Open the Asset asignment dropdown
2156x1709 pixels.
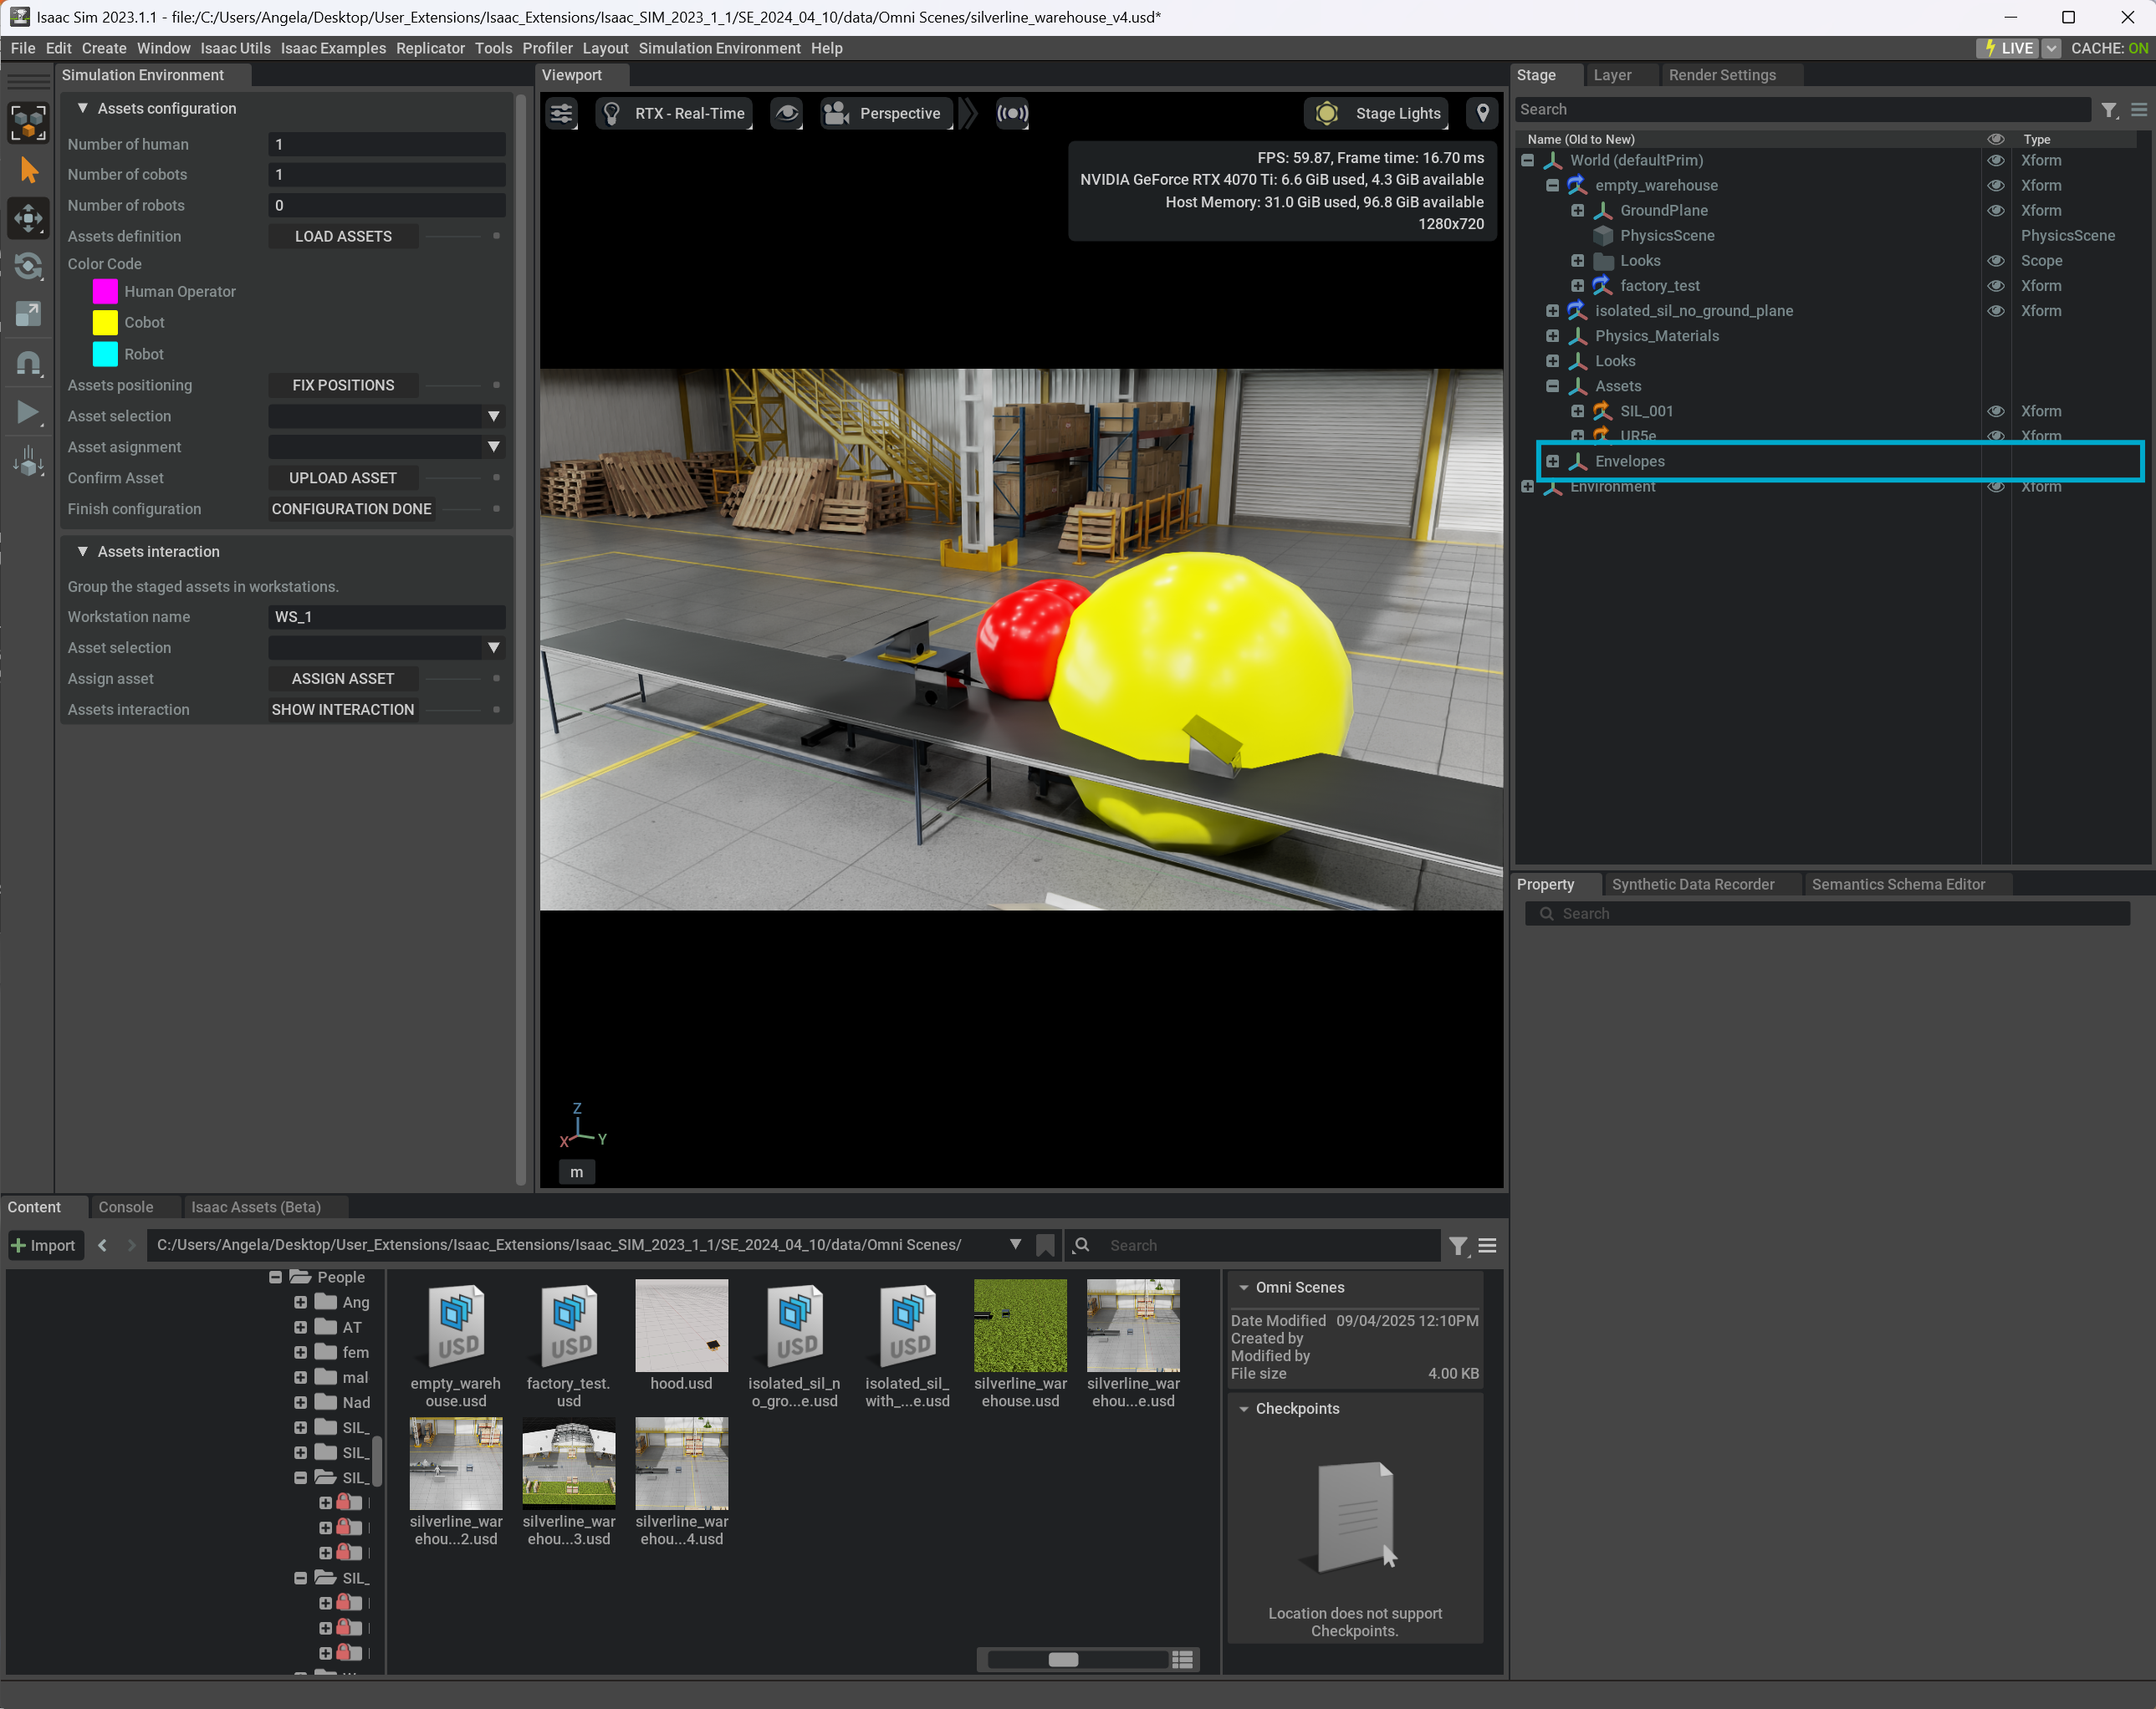coord(493,447)
